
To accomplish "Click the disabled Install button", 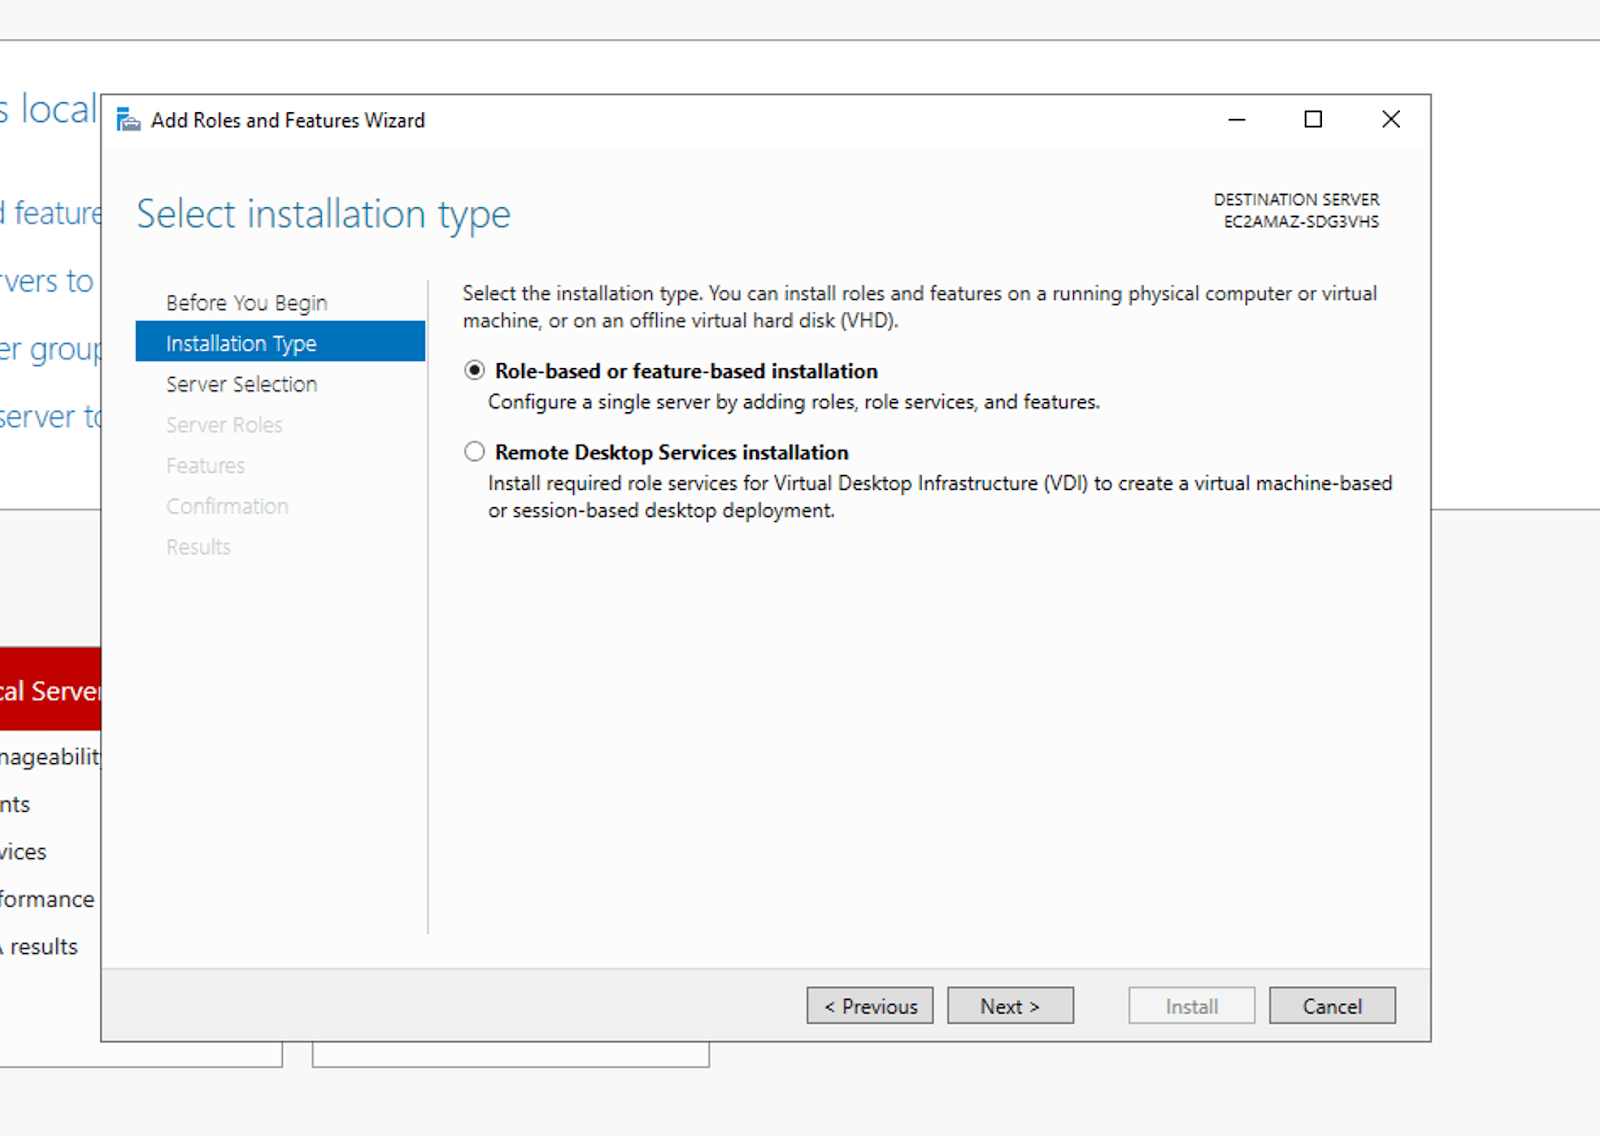I will [1191, 1006].
